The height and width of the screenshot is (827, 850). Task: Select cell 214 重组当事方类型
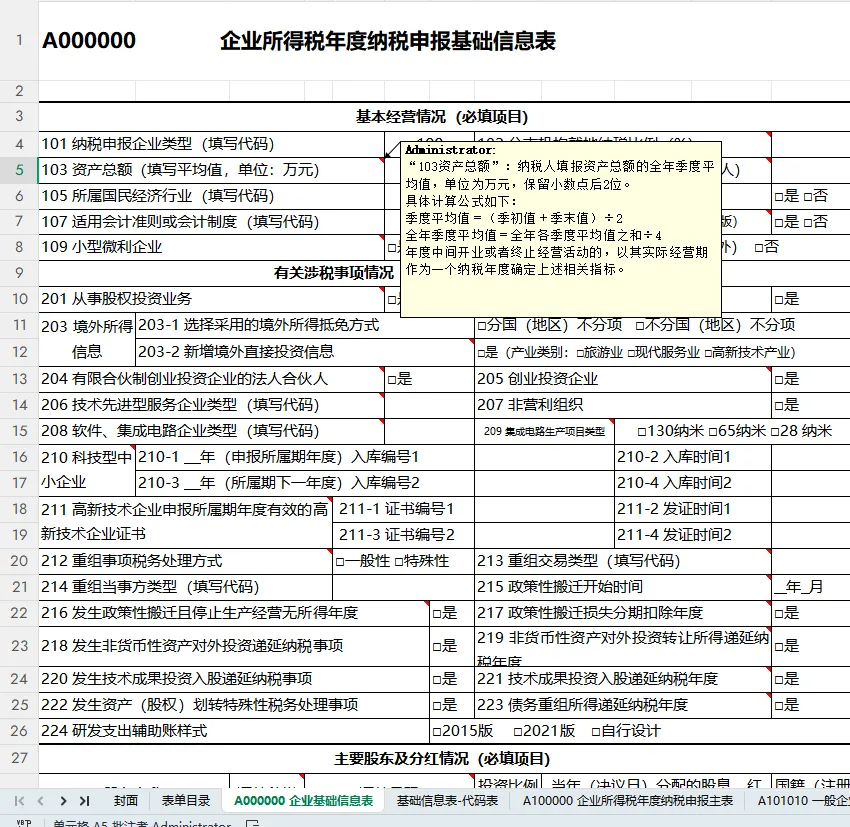185,587
